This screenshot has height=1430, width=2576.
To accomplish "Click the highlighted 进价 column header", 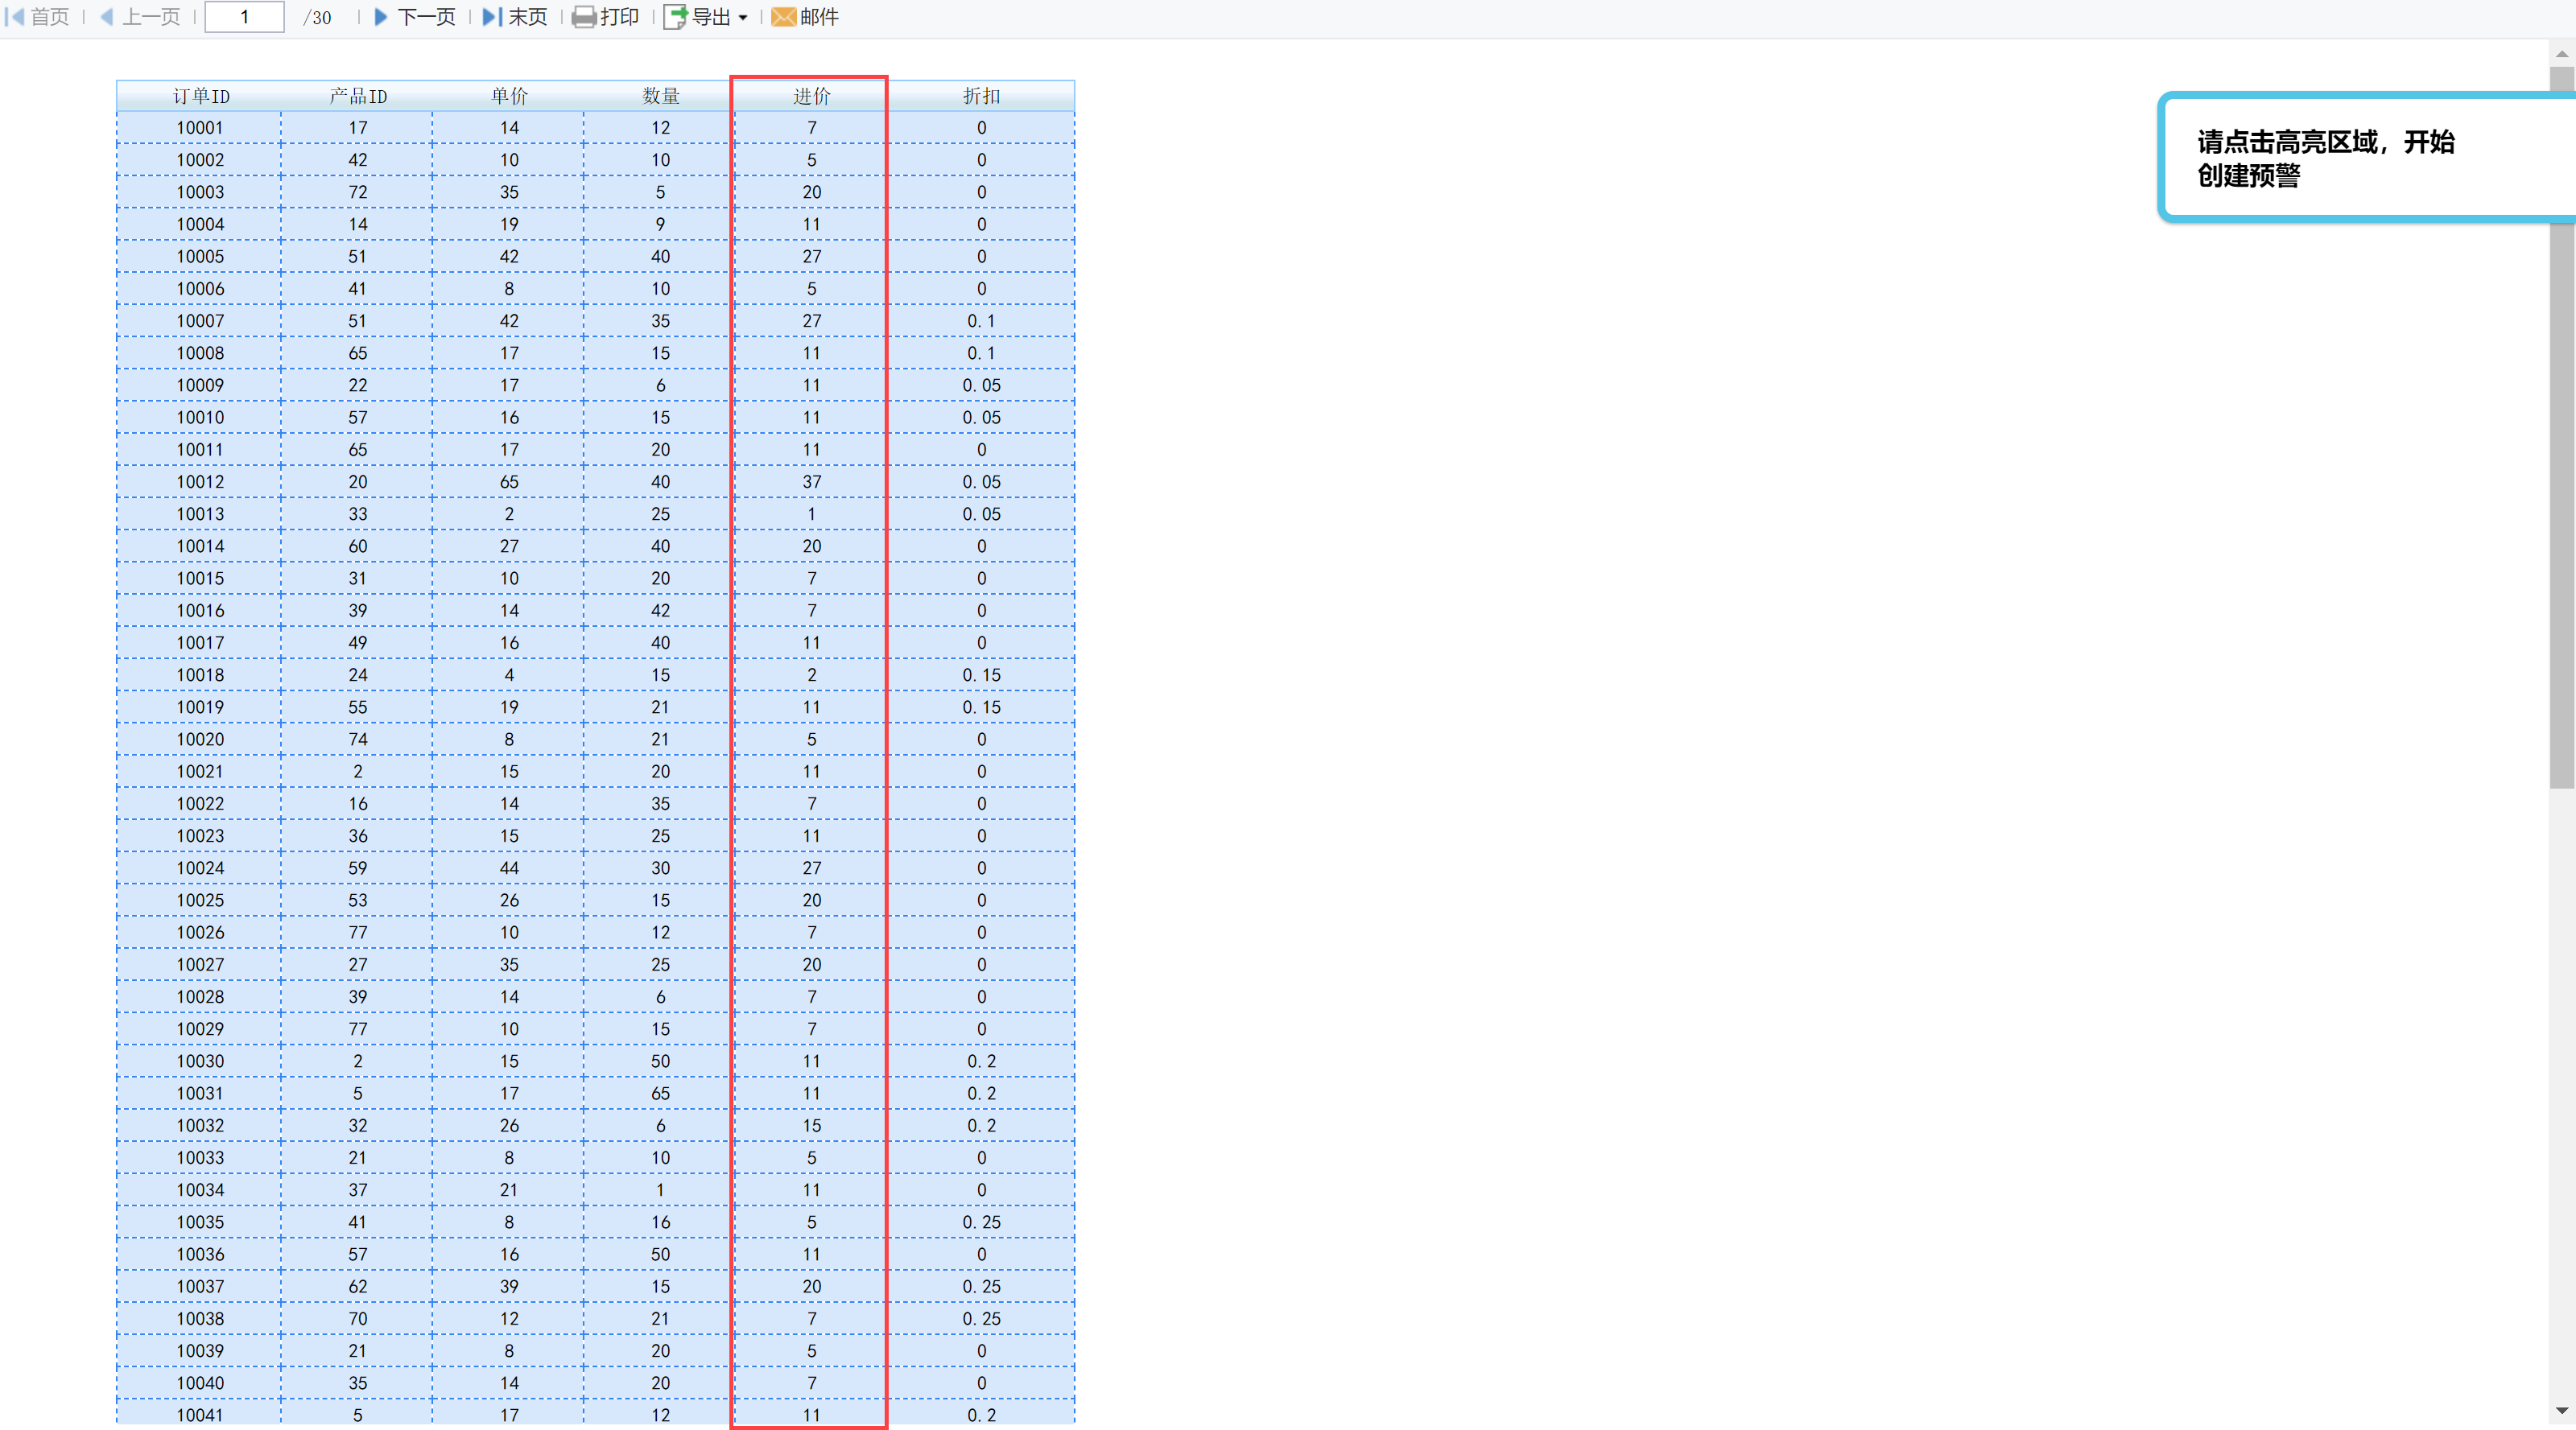I will (811, 96).
